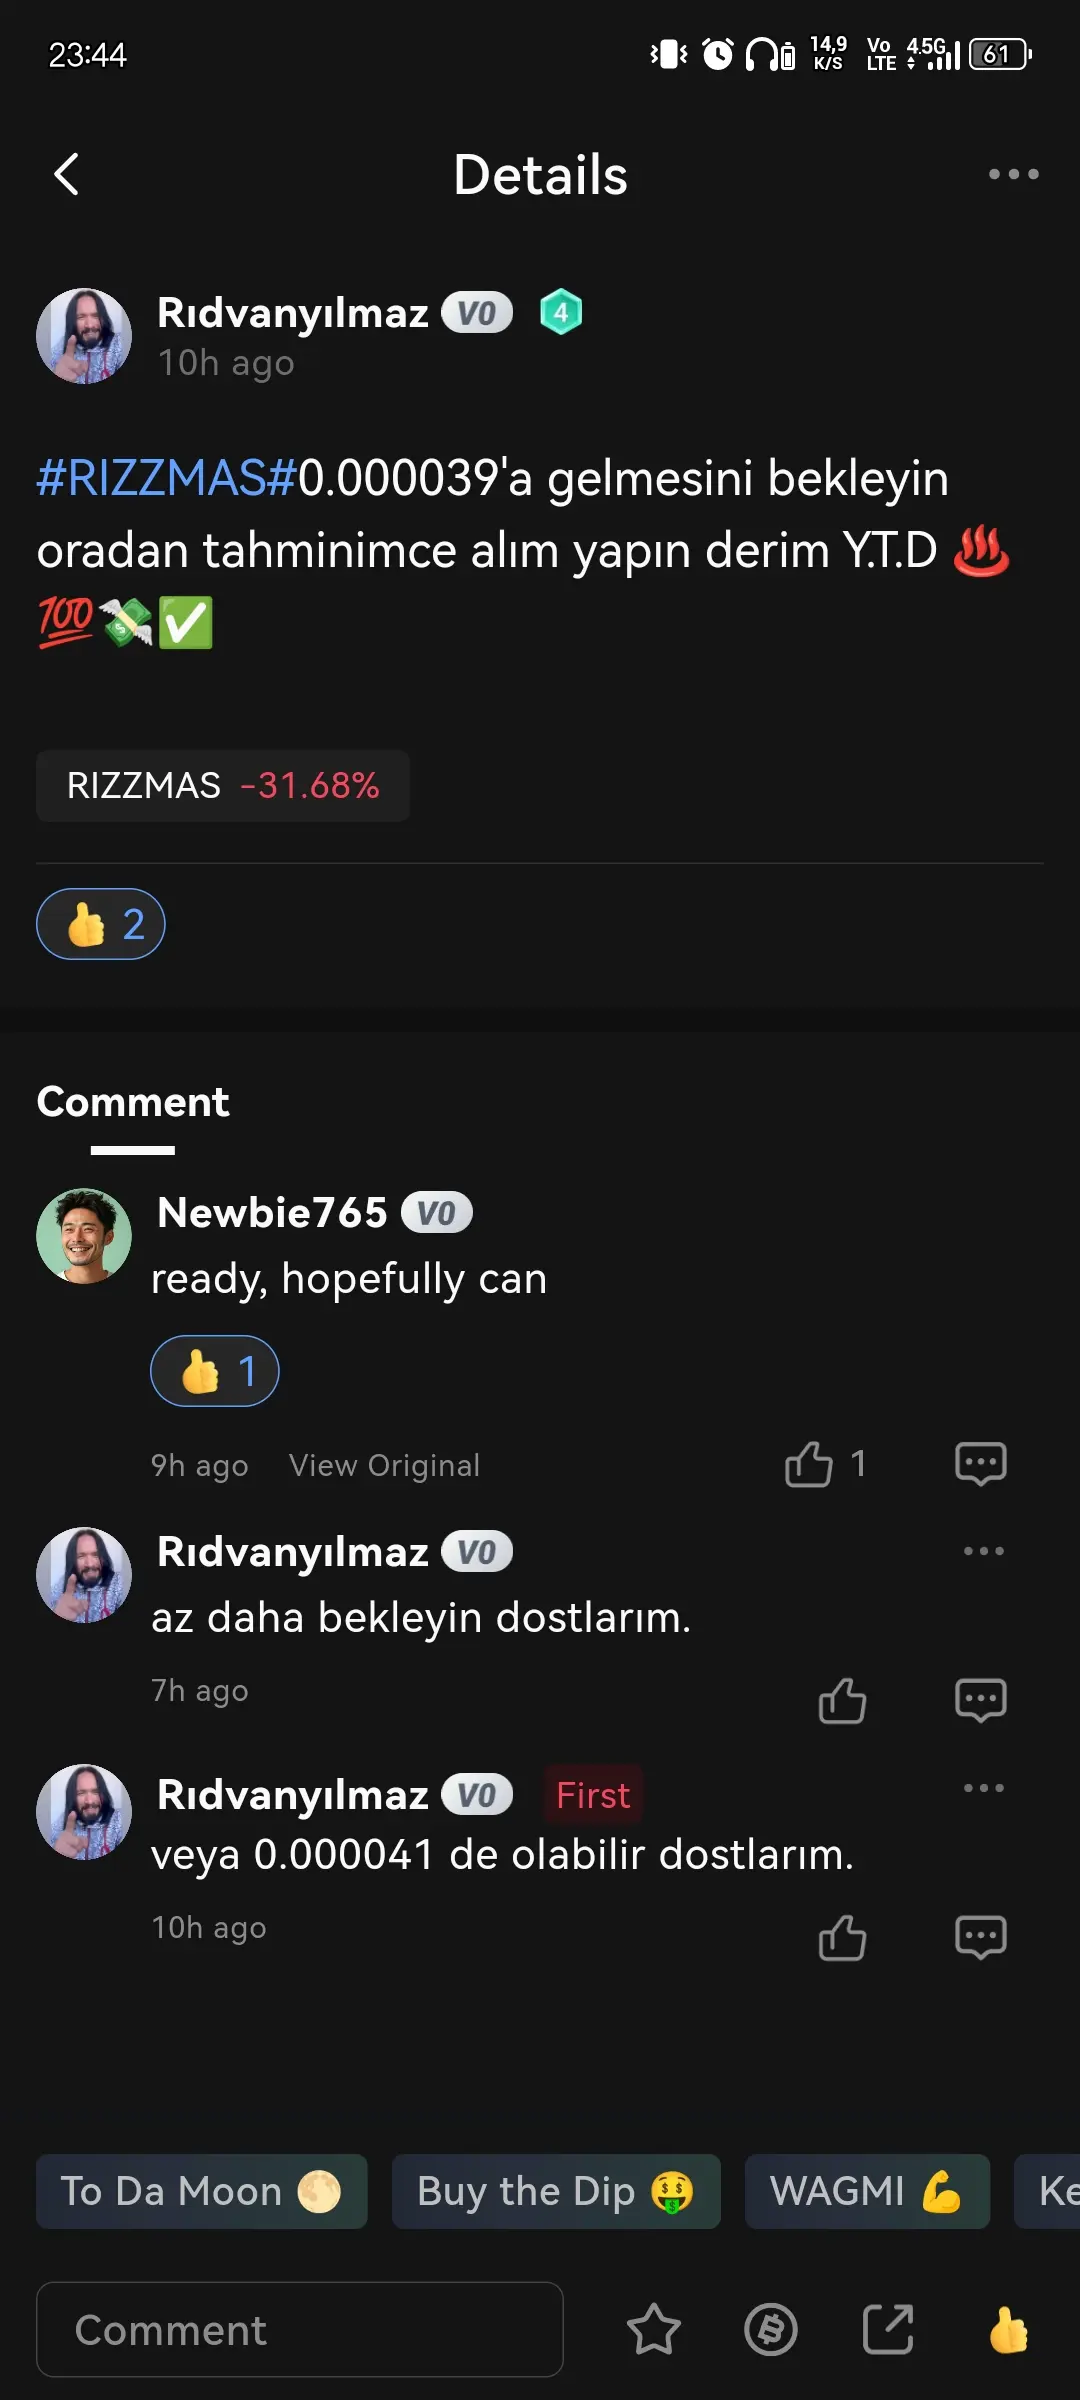The height and width of the screenshot is (2400, 1080).
Task: Toggle the thumbs-up reaction with count 2
Action: 101,924
